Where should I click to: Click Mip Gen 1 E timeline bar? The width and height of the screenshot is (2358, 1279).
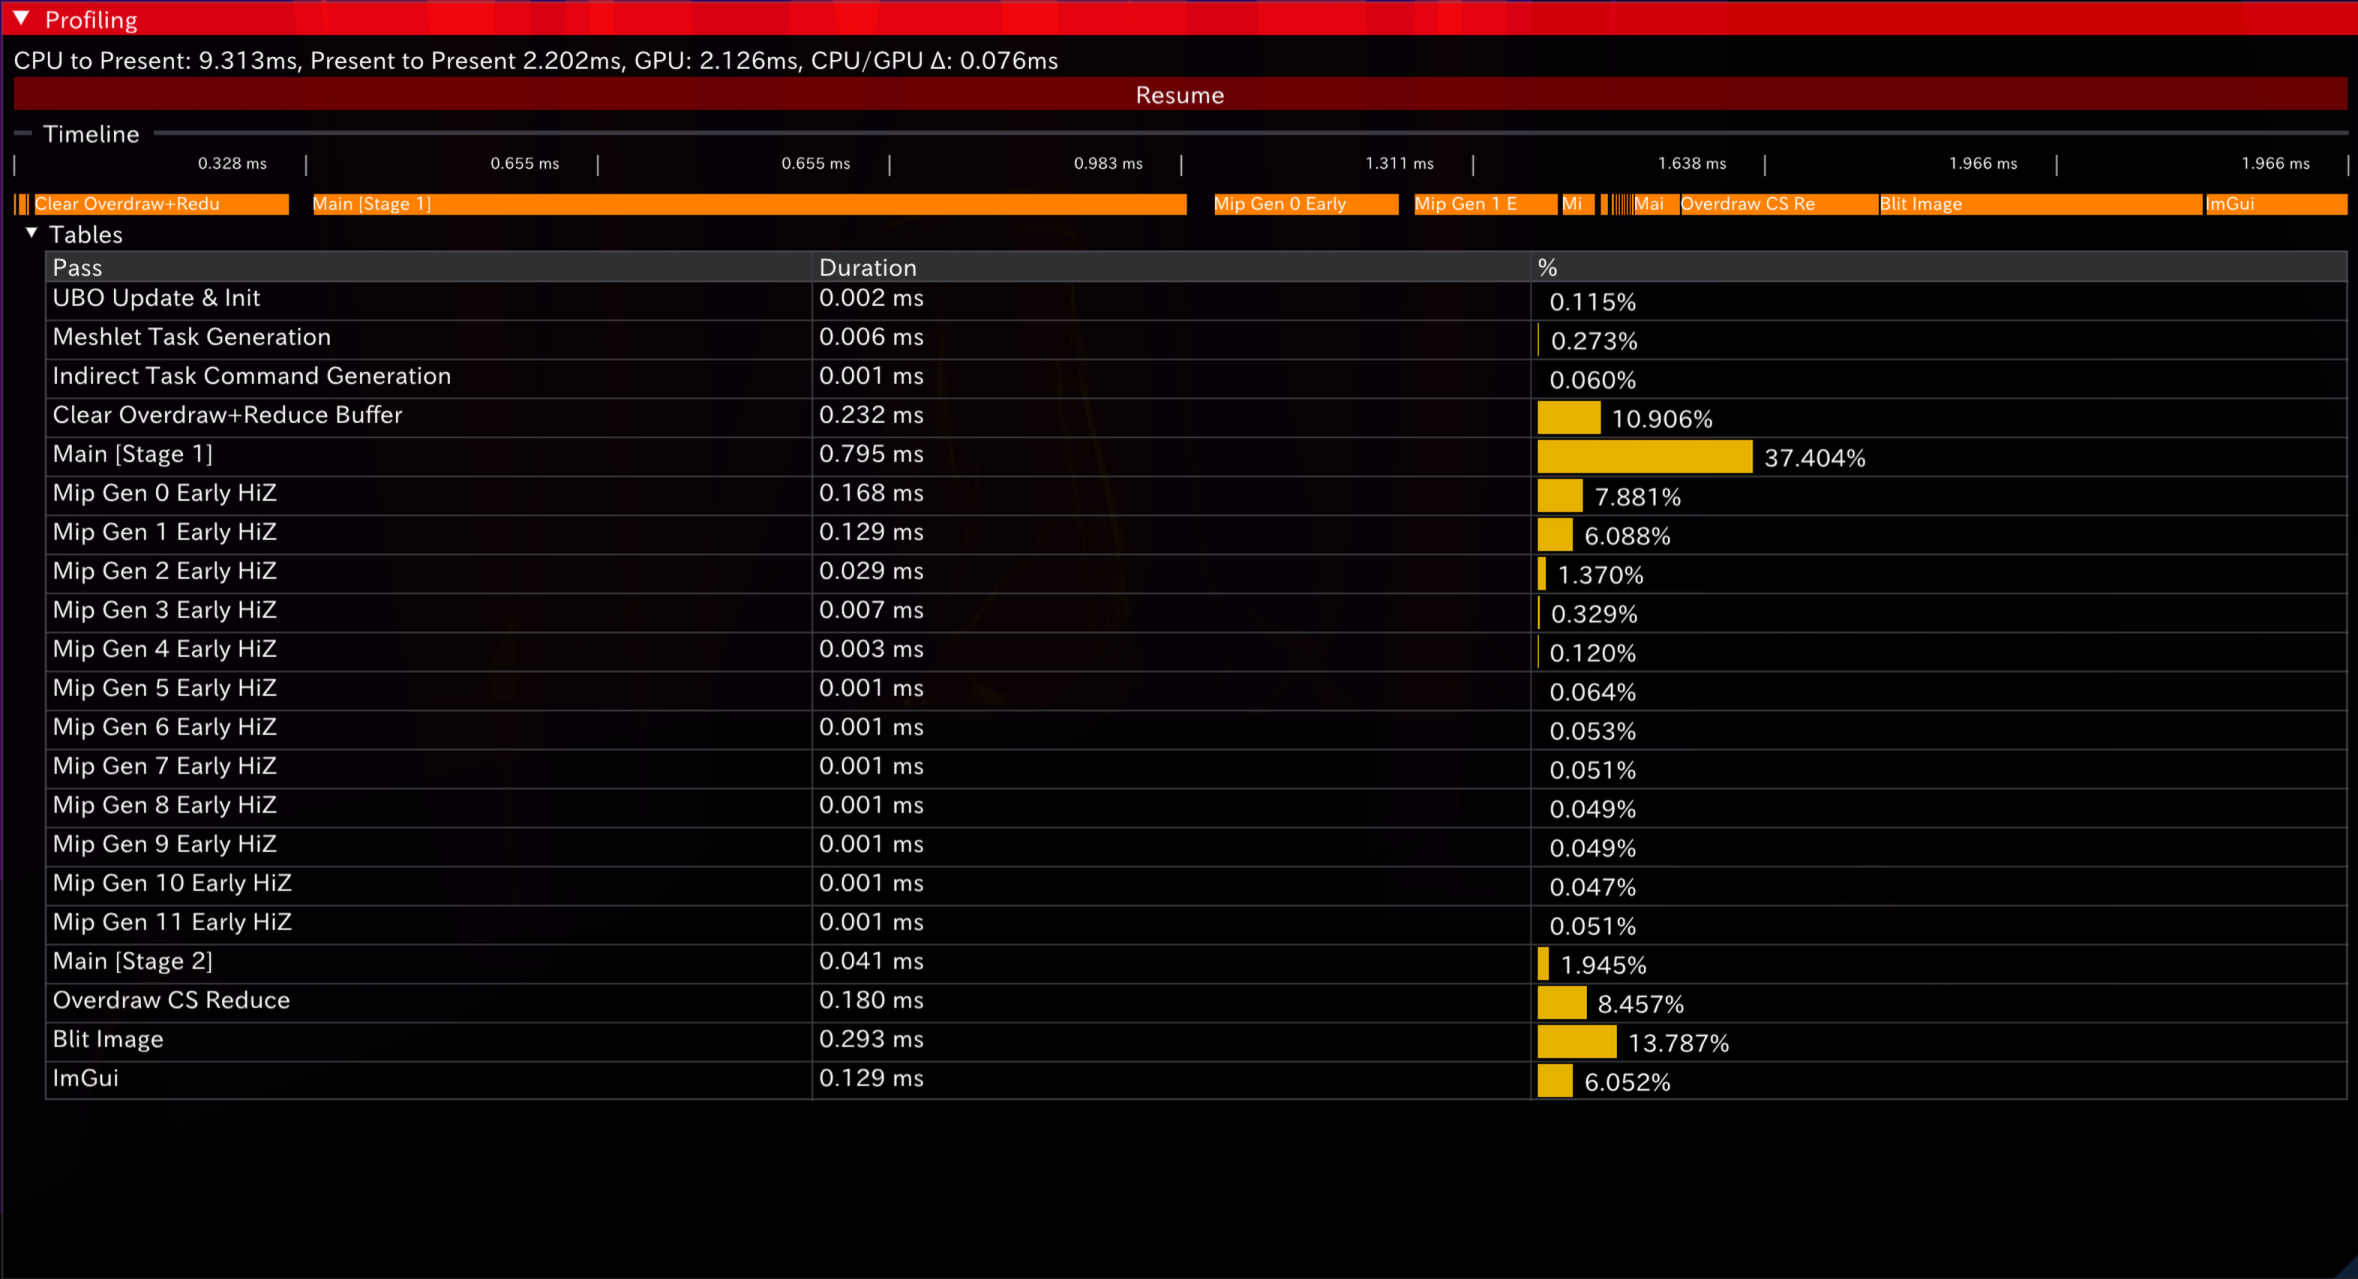coord(1485,204)
